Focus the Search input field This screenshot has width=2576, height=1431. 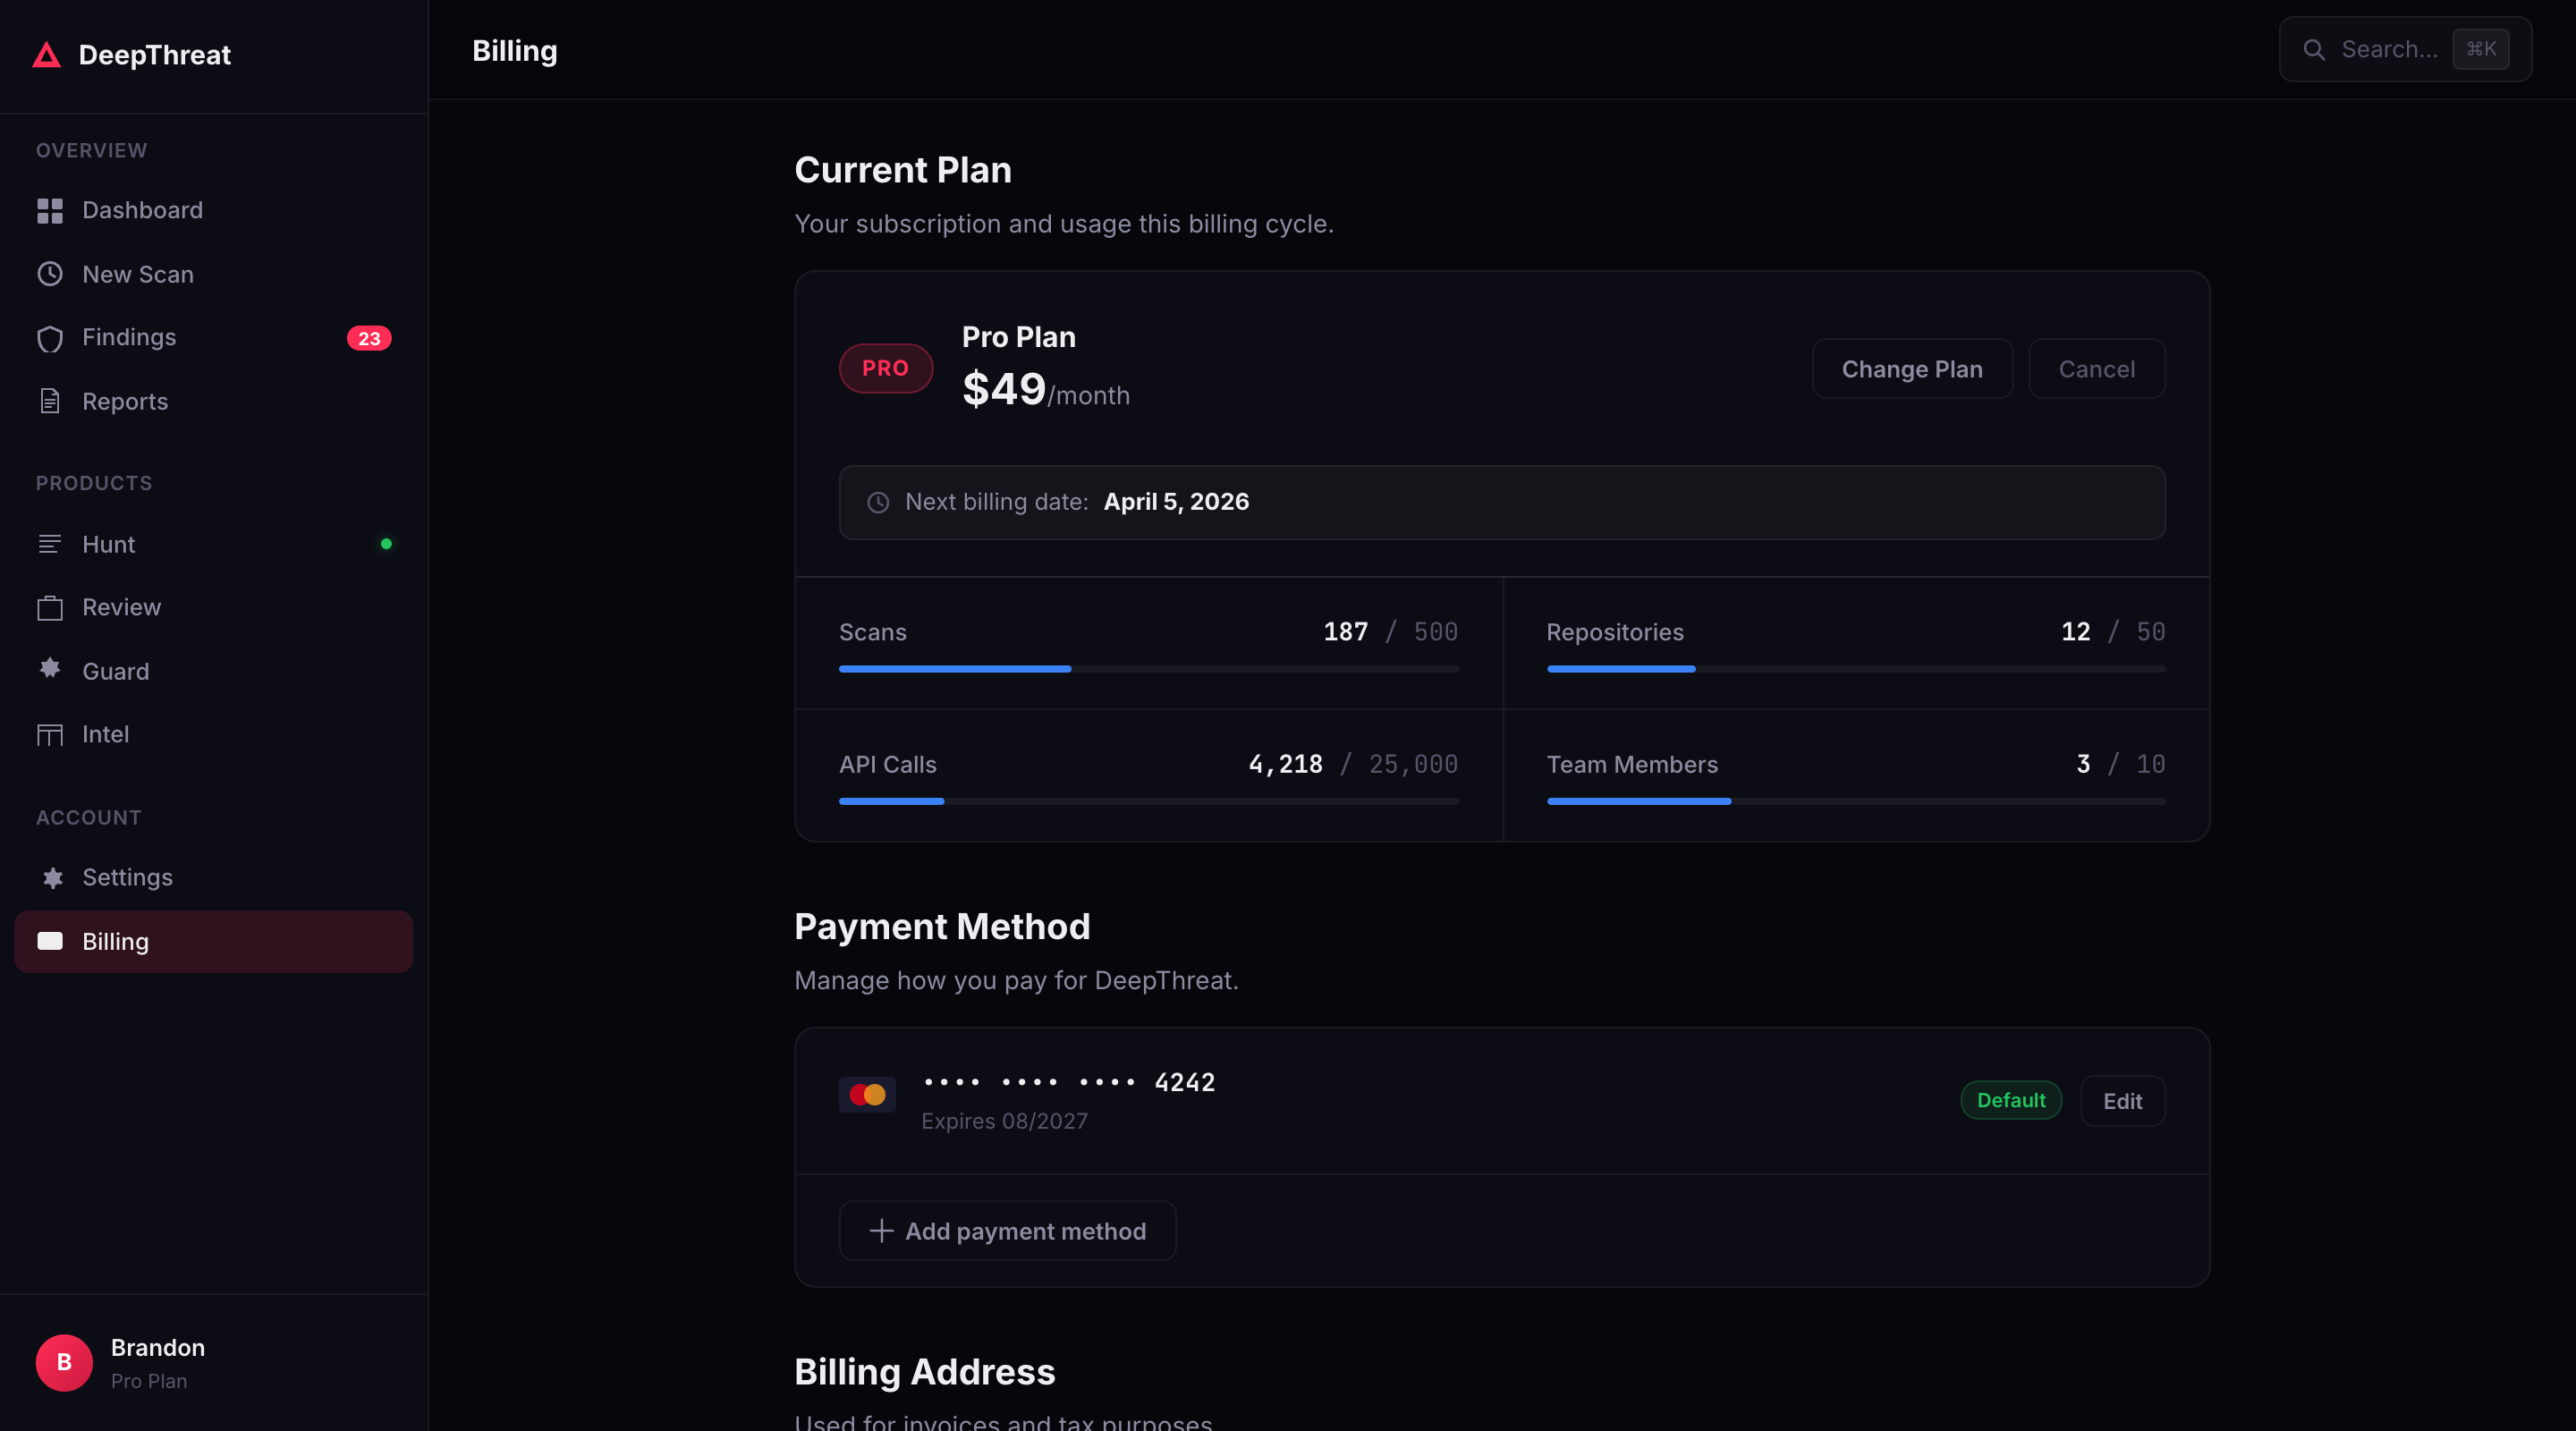[2388, 50]
